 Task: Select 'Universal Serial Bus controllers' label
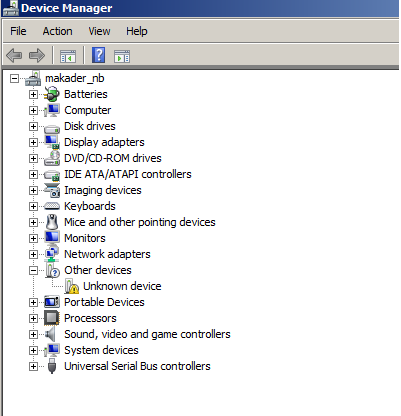137,366
